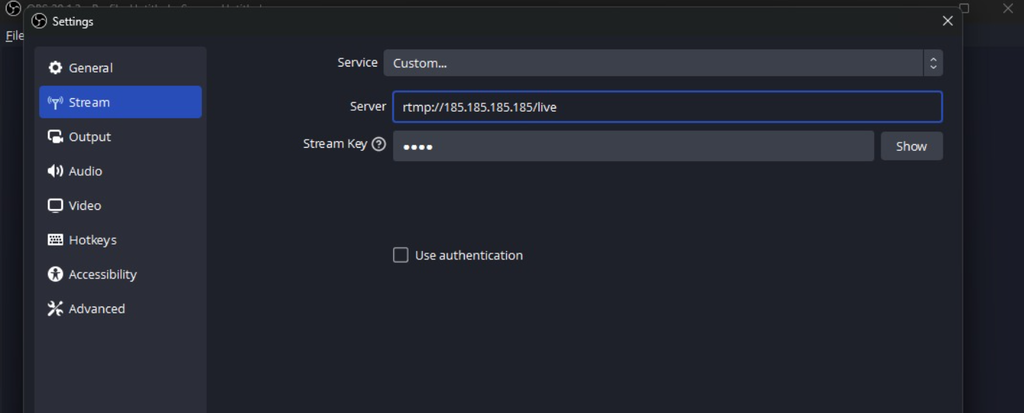Maximize the main OBS window
The image size is (1024, 413).
[964, 8]
